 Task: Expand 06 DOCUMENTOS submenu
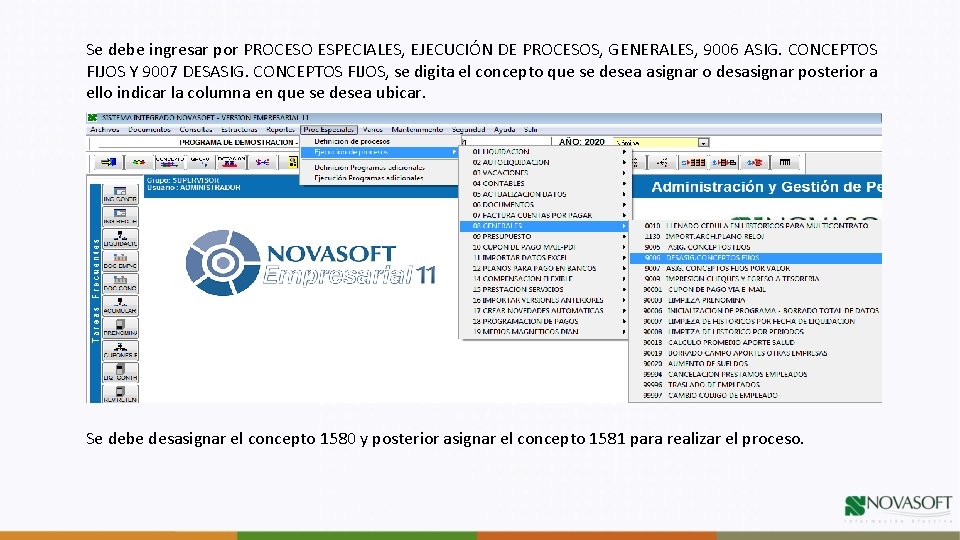pos(544,204)
